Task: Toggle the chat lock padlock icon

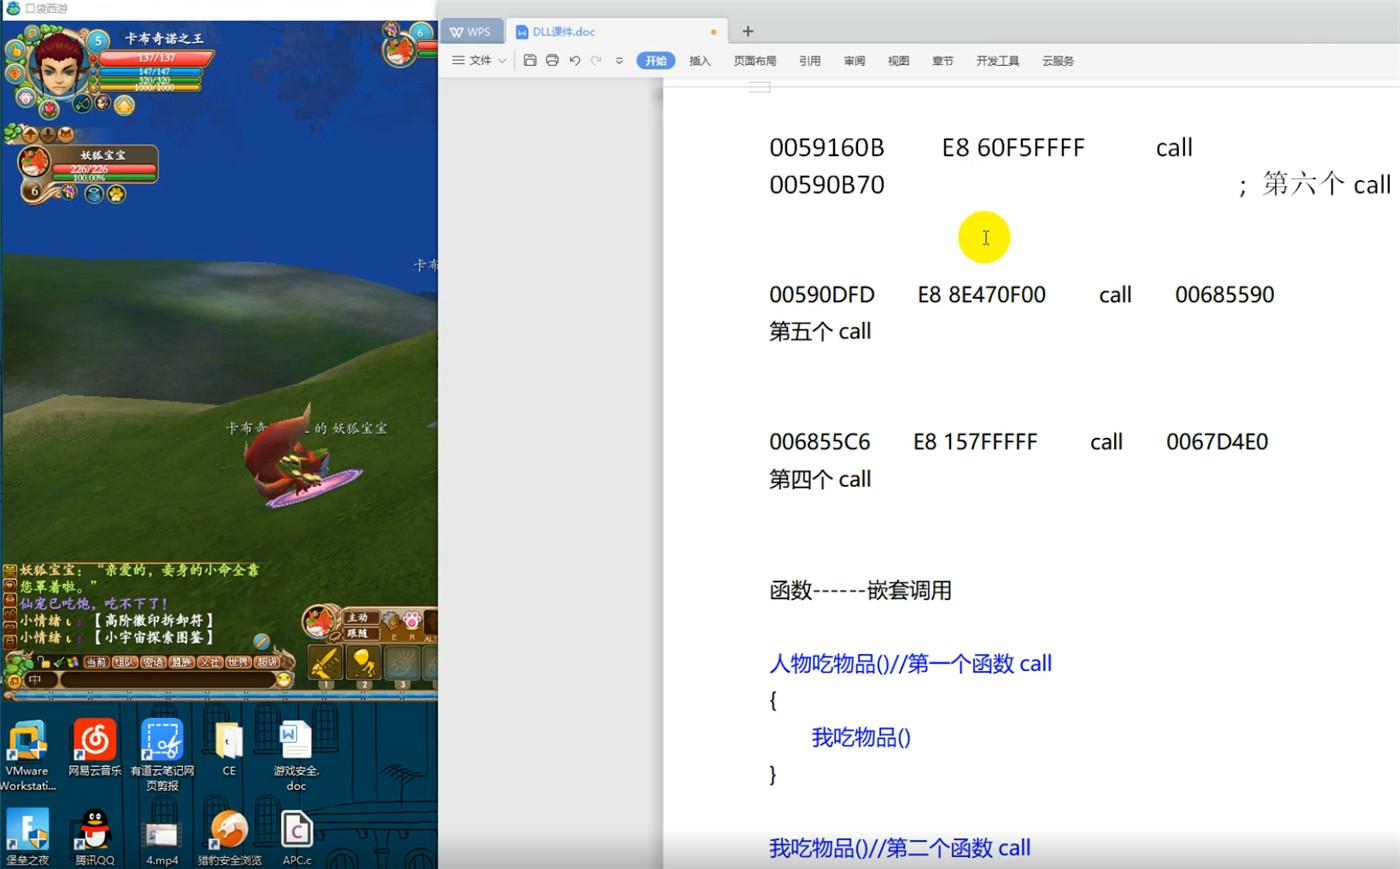Action: click(x=43, y=662)
